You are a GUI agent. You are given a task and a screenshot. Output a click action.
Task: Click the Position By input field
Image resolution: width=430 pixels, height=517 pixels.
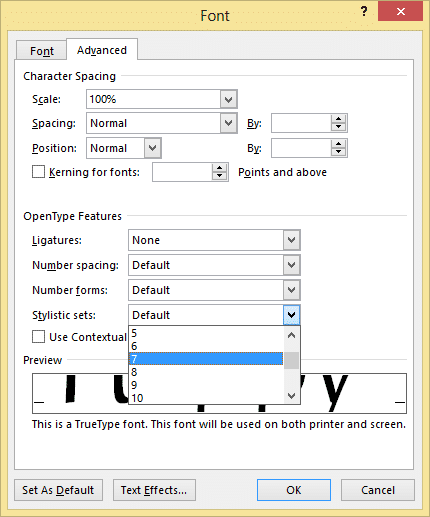pyautogui.click(x=301, y=148)
